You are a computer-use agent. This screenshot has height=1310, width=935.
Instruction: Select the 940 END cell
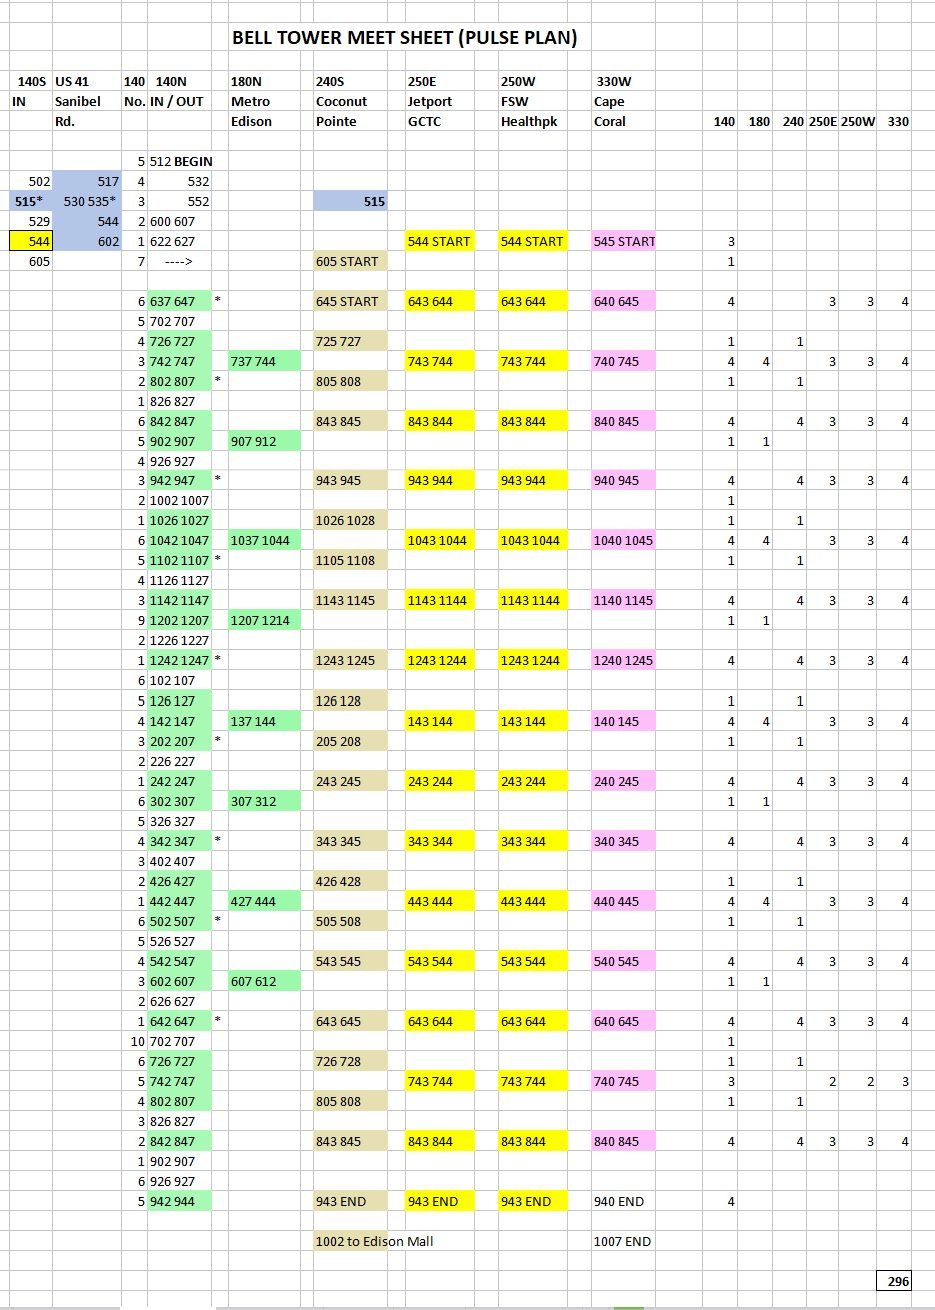tap(618, 1201)
